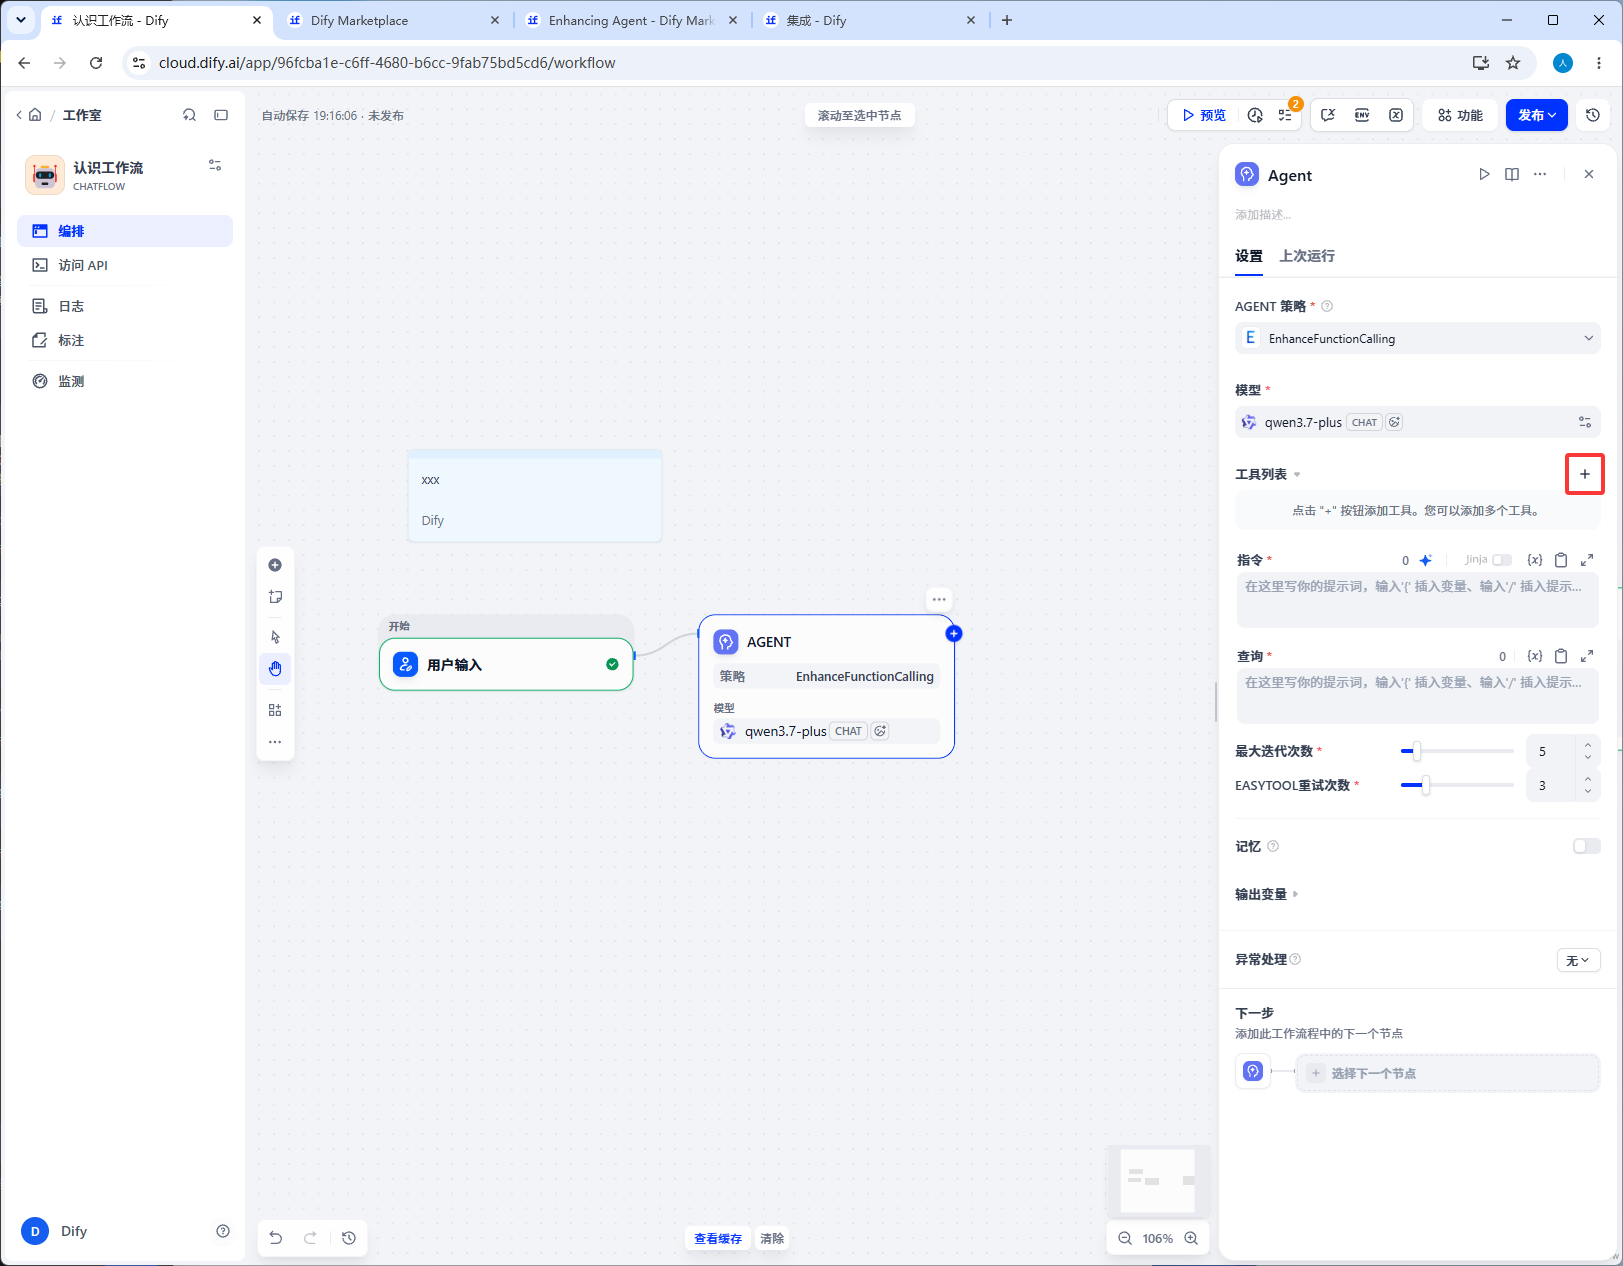Select the 设置 tab in Agent panel

[1249, 256]
